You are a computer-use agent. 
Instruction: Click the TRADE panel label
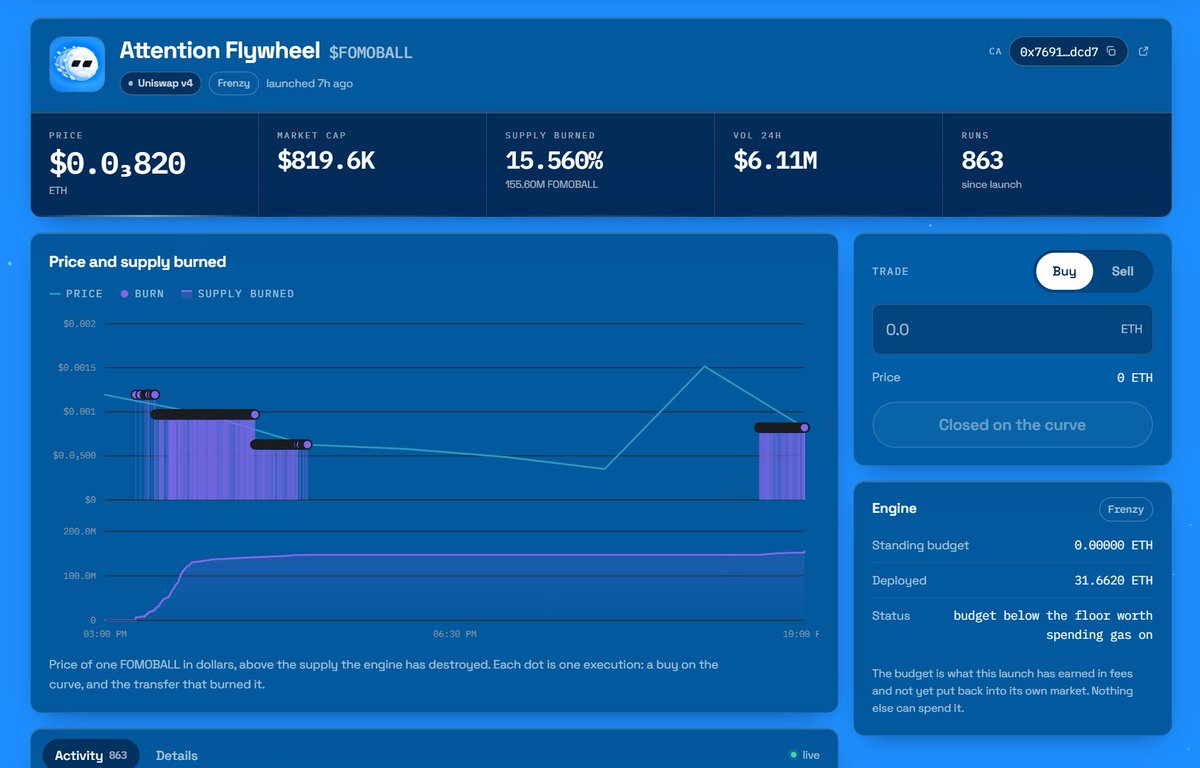point(890,271)
